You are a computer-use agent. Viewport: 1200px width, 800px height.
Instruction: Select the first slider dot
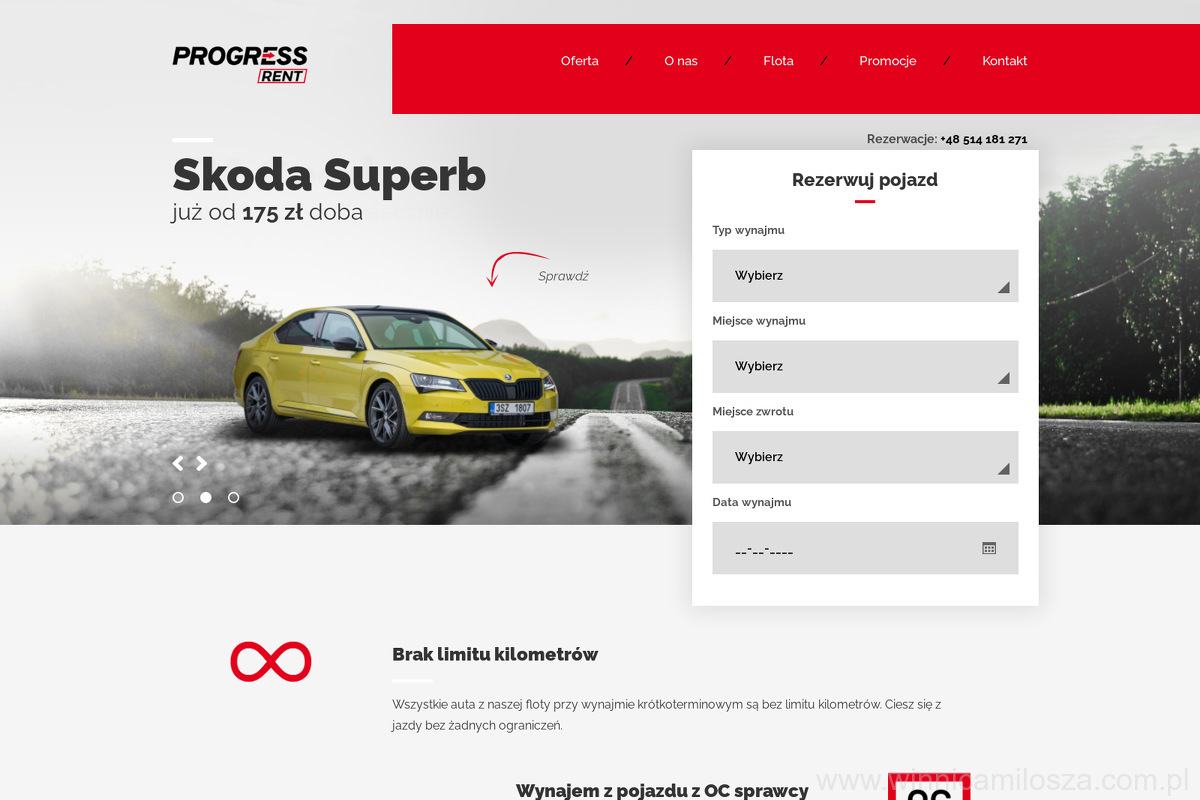click(x=178, y=497)
